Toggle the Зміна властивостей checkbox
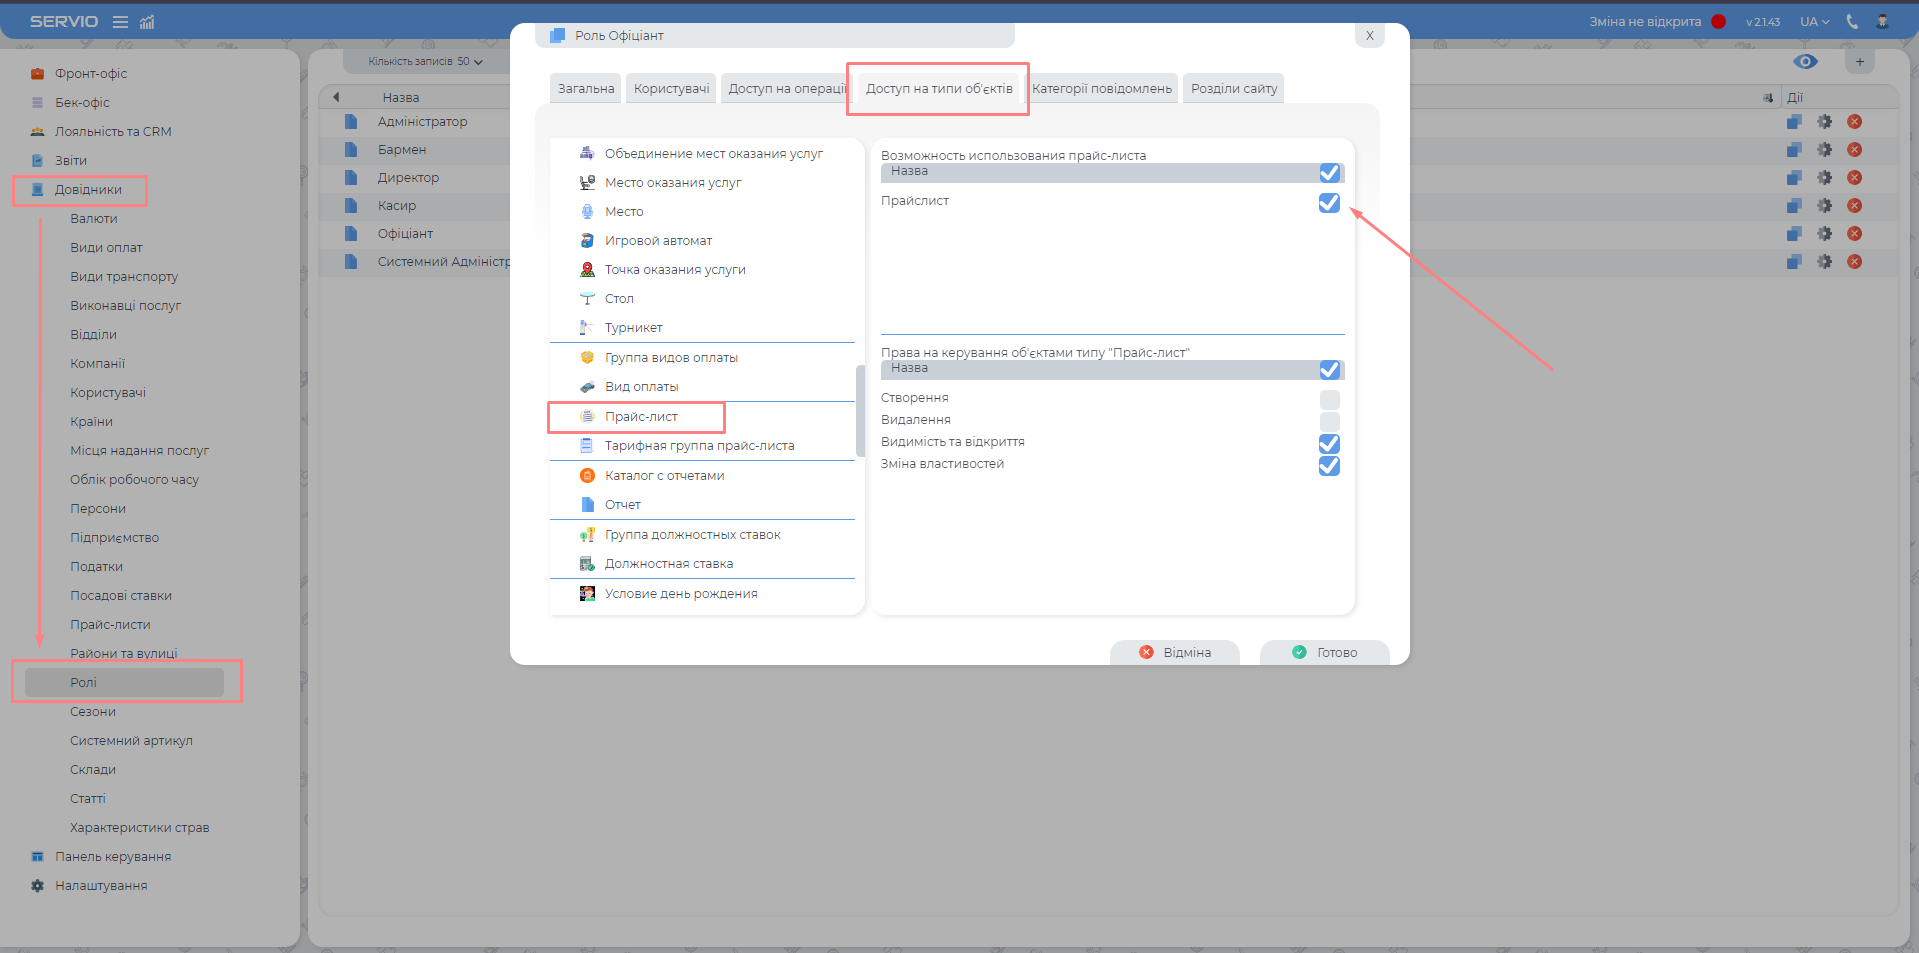This screenshot has width=1919, height=953. point(1329,466)
